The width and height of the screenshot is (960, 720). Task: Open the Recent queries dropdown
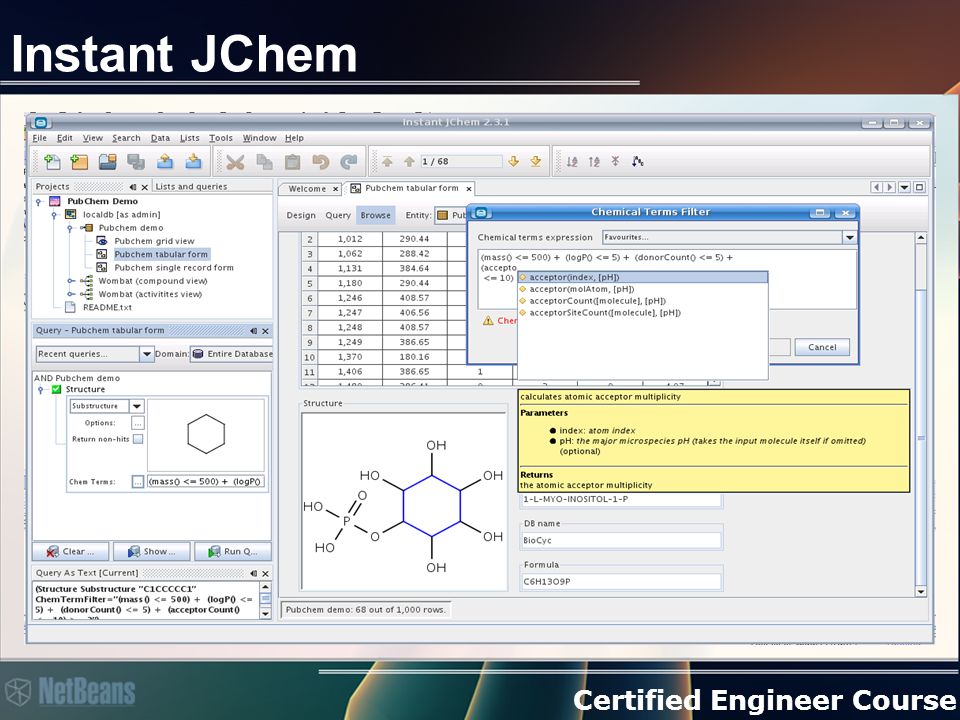click(x=146, y=354)
